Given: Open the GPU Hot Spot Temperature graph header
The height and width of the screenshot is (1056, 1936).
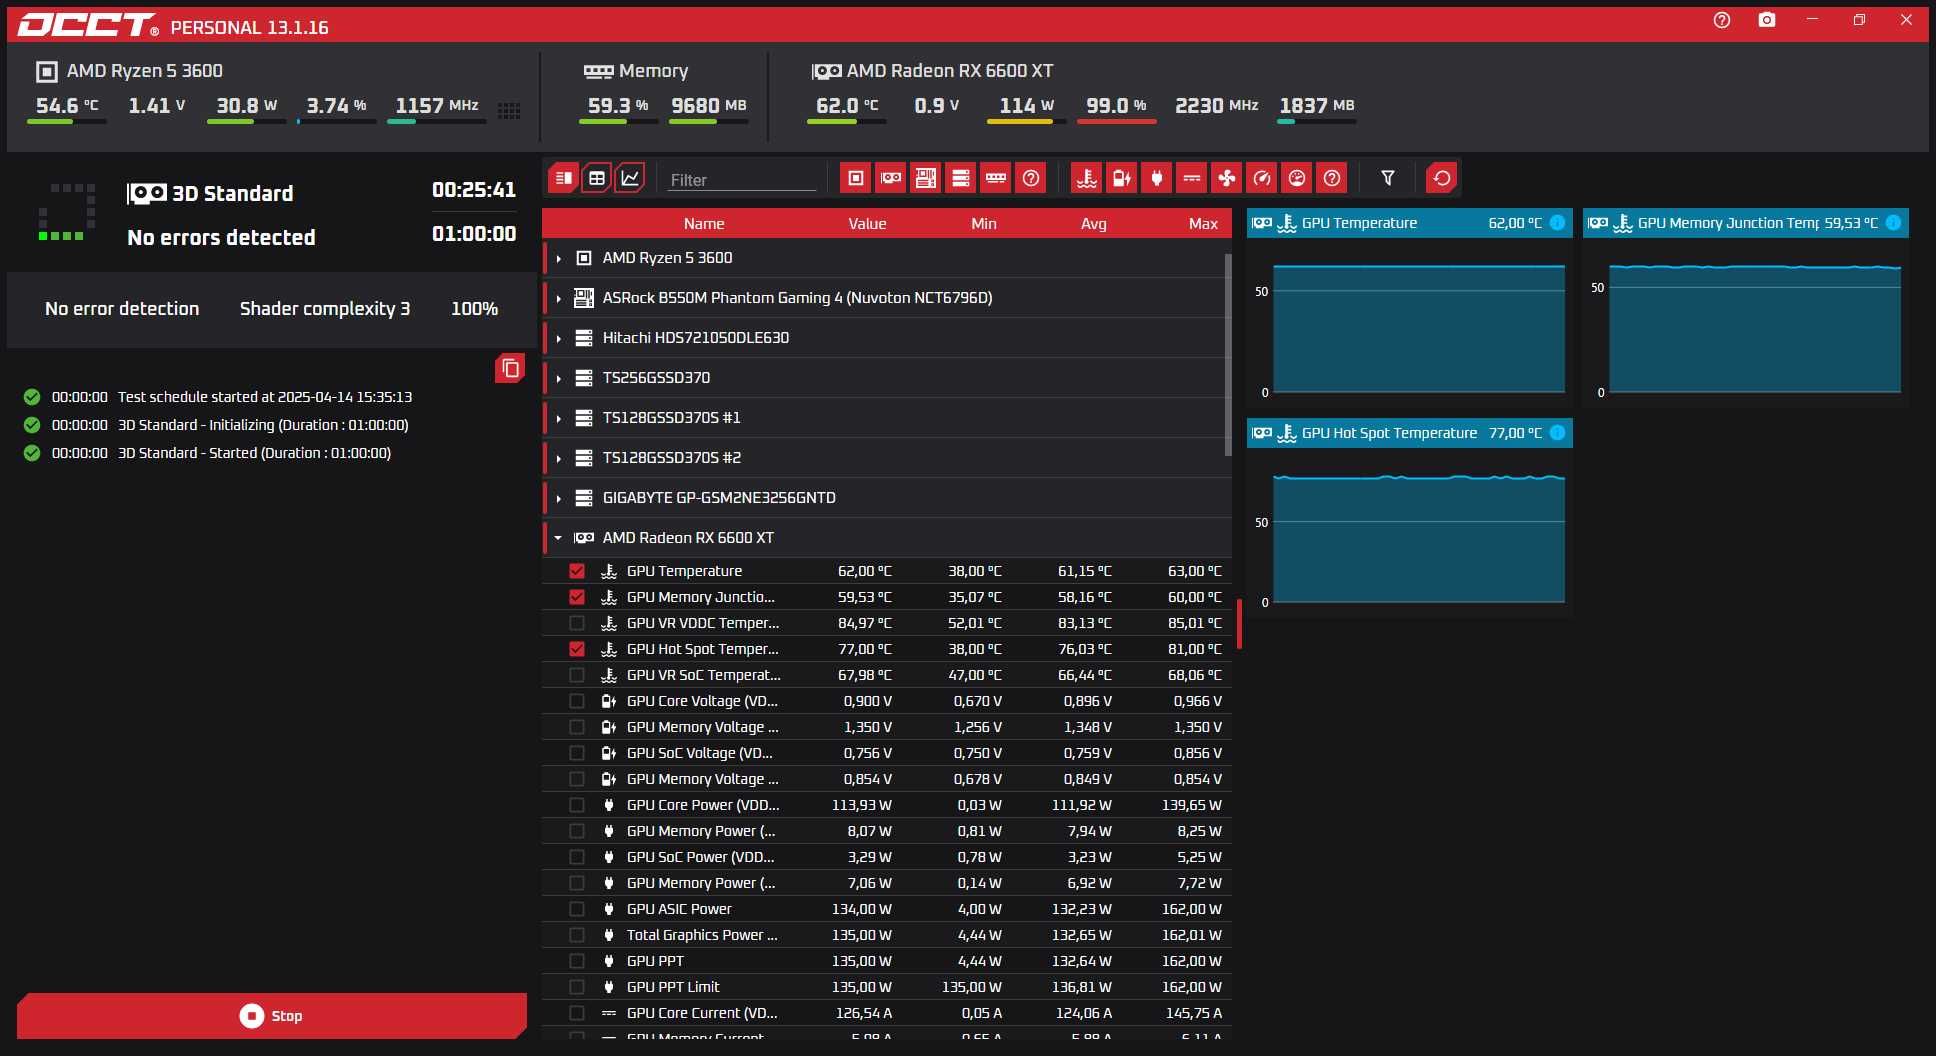Looking at the screenshot, I should click(x=1409, y=433).
